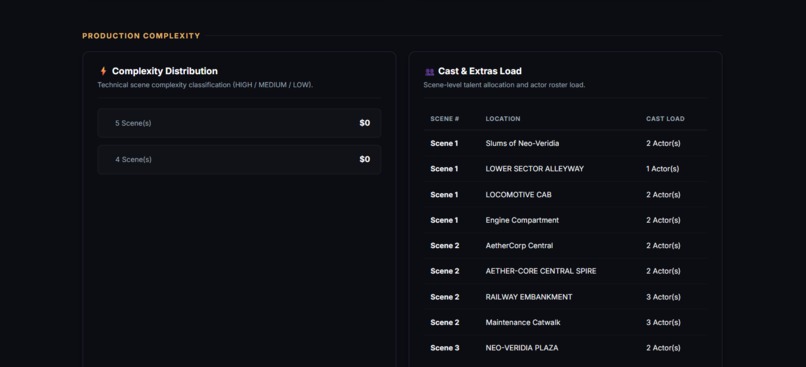Click the $0 value for 4 Scene(s)

point(364,159)
